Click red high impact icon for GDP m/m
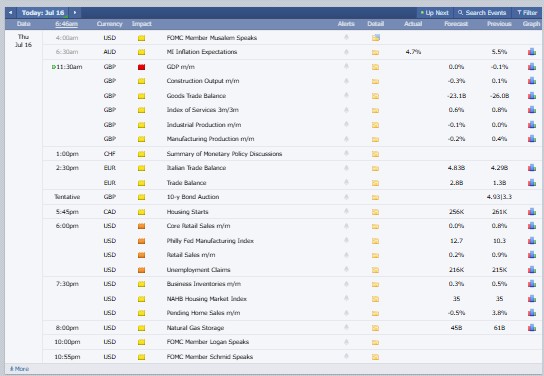This screenshot has width=544, height=376. [x=141, y=67]
